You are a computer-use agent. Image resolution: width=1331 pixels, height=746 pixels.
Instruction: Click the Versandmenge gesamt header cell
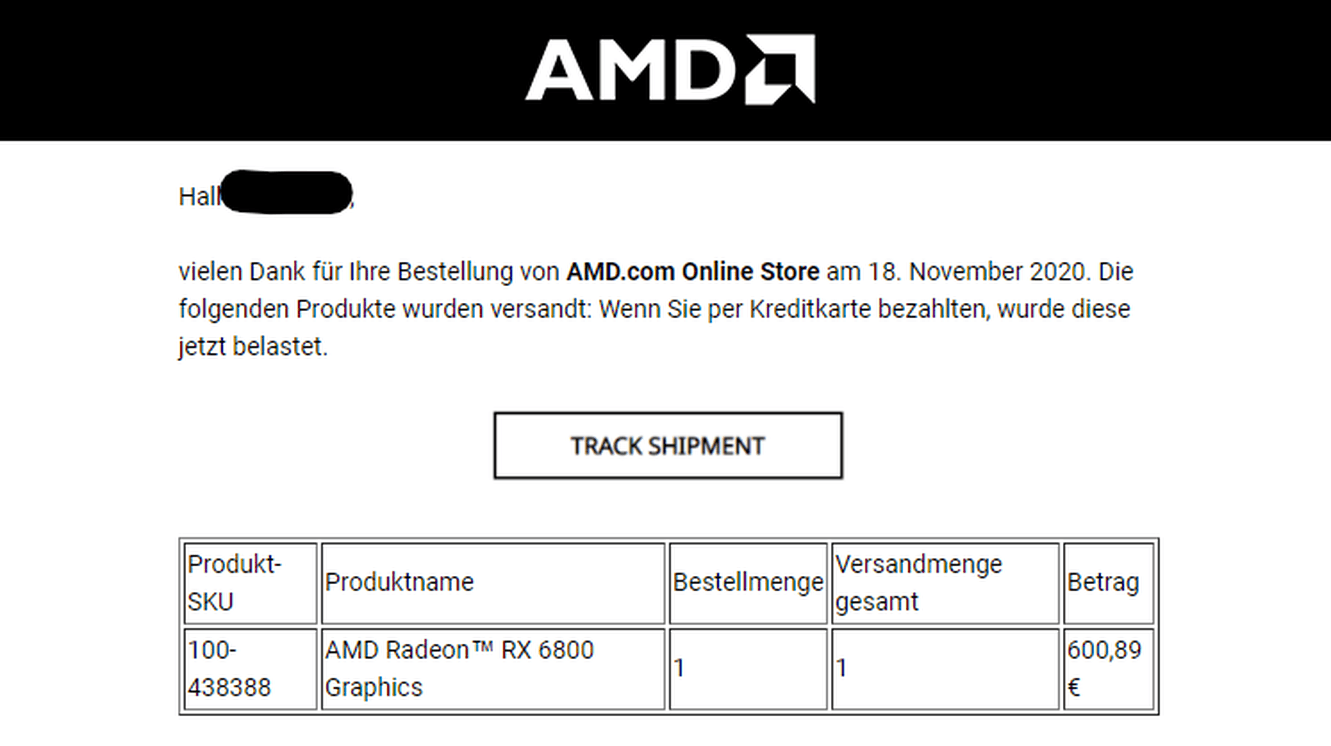tap(918, 583)
